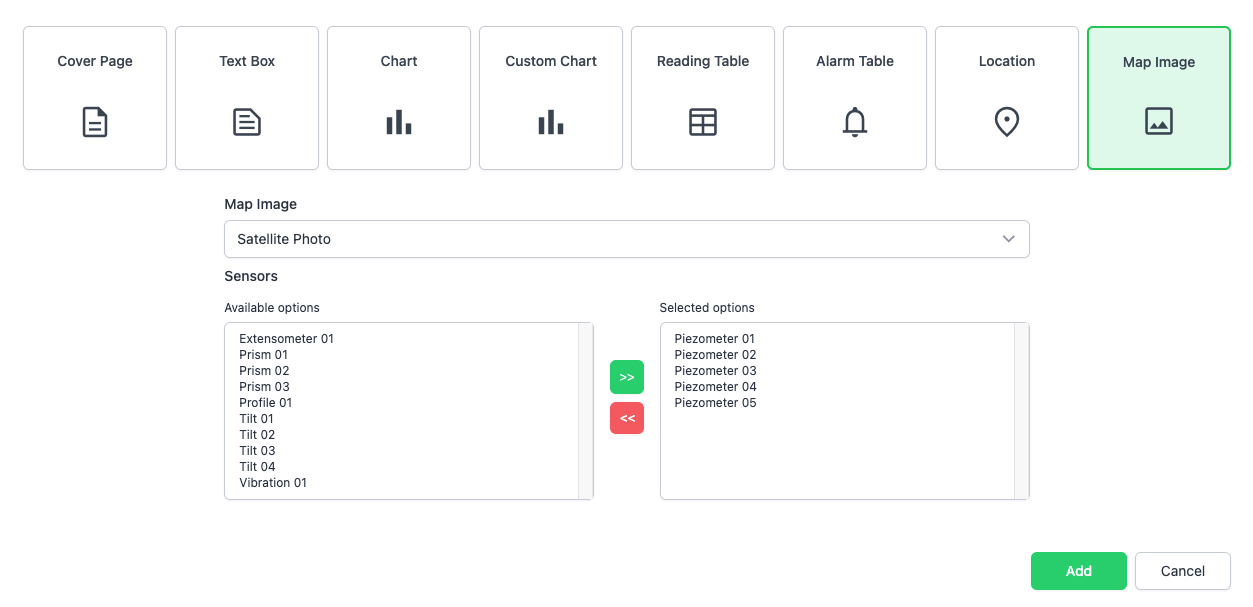Move selected sensors right with >> button
Viewport: 1253px width, 607px height.
[x=627, y=377]
